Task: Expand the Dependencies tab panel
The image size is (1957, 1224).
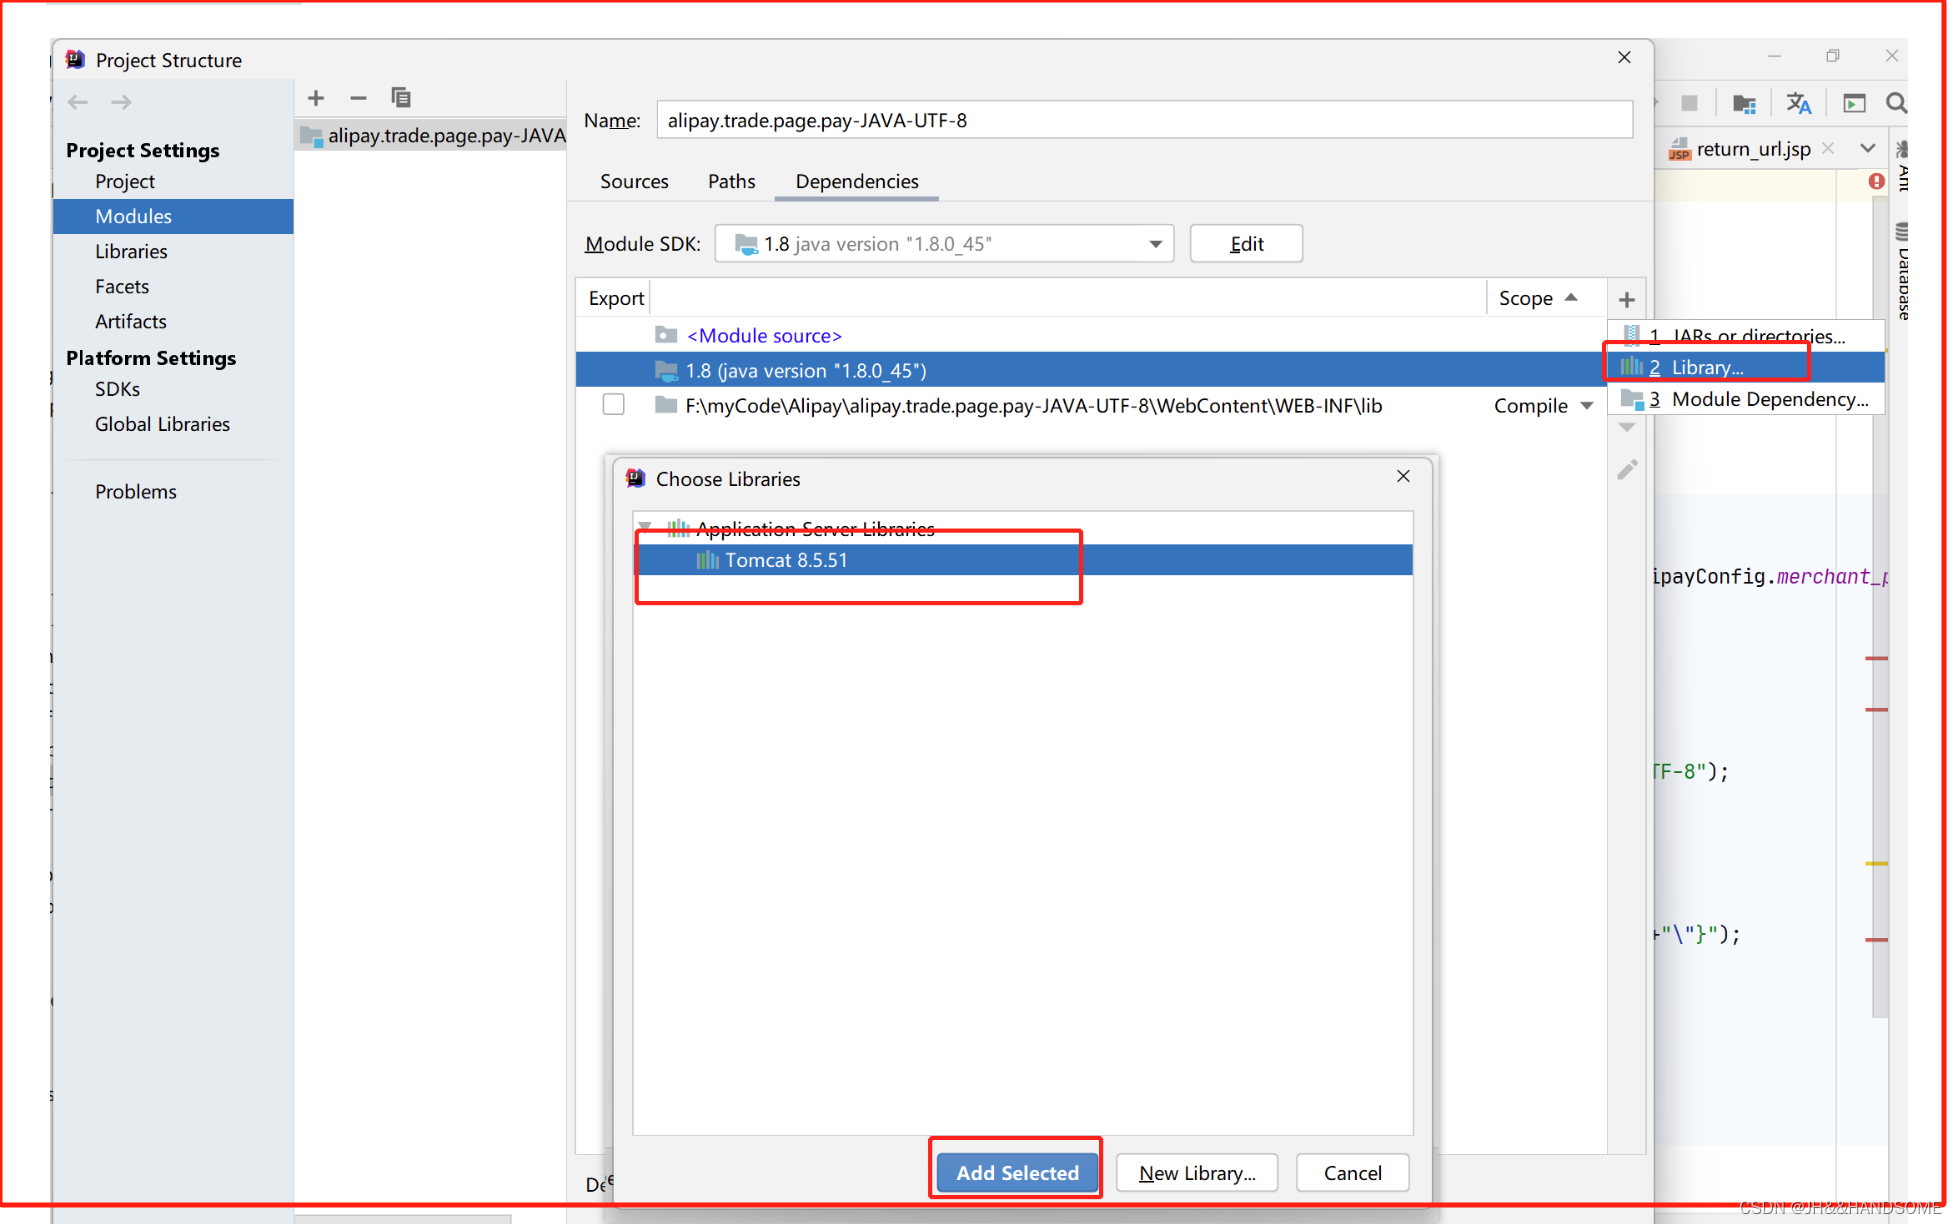Action: tap(859, 179)
